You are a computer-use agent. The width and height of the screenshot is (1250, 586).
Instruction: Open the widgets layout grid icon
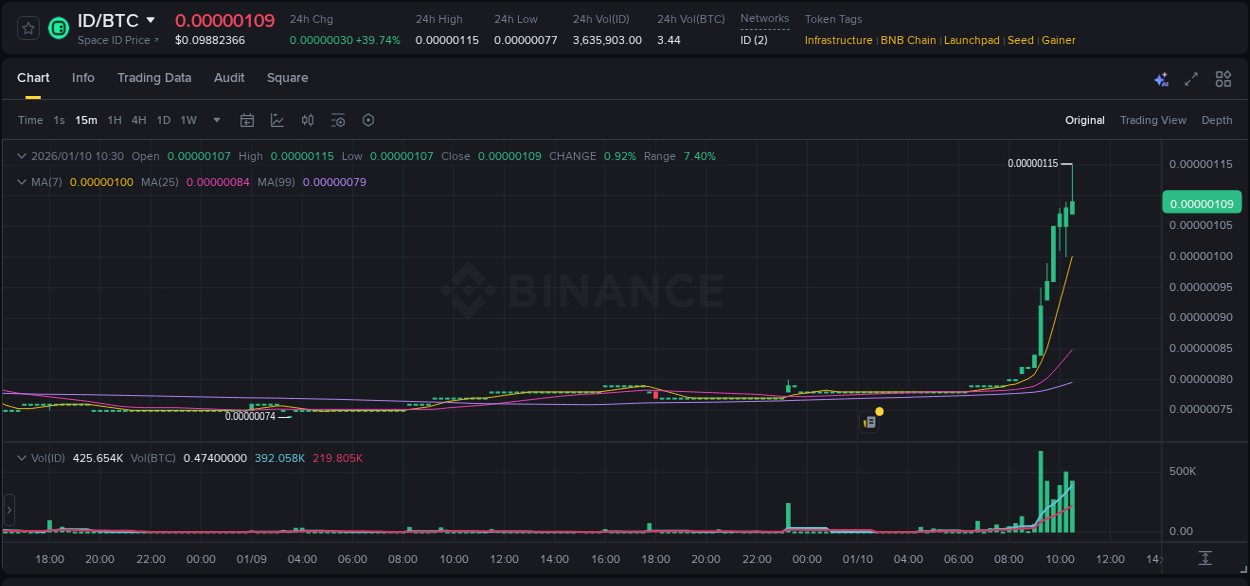point(1218,78)
